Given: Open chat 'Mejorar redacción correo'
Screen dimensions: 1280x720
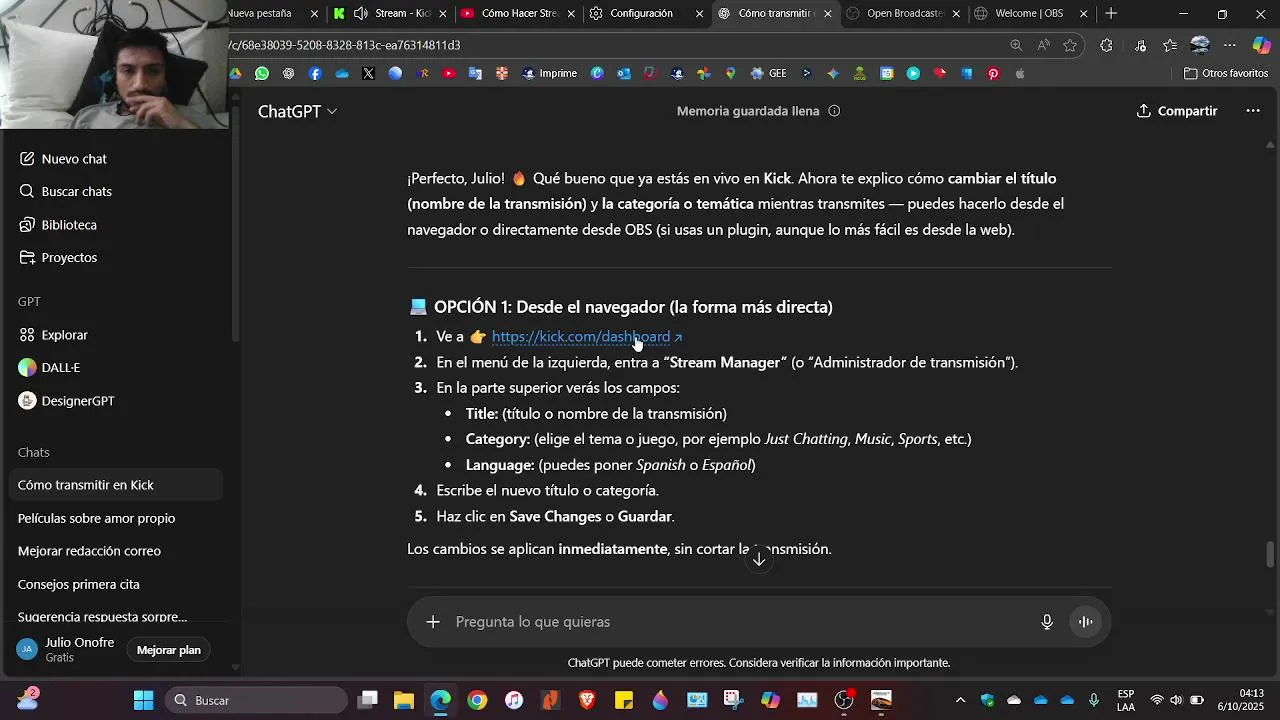Looking at the screenshot, I should click(x=116, y=551).
